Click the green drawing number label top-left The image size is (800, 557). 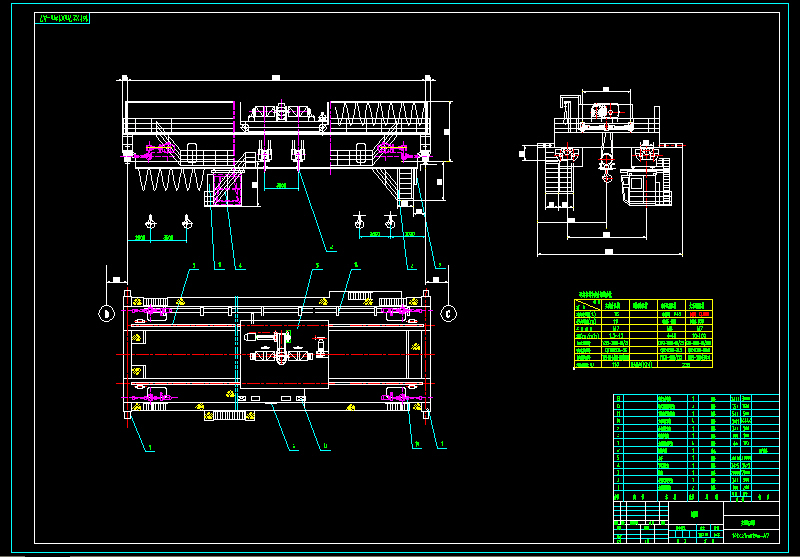pos(62,19)
